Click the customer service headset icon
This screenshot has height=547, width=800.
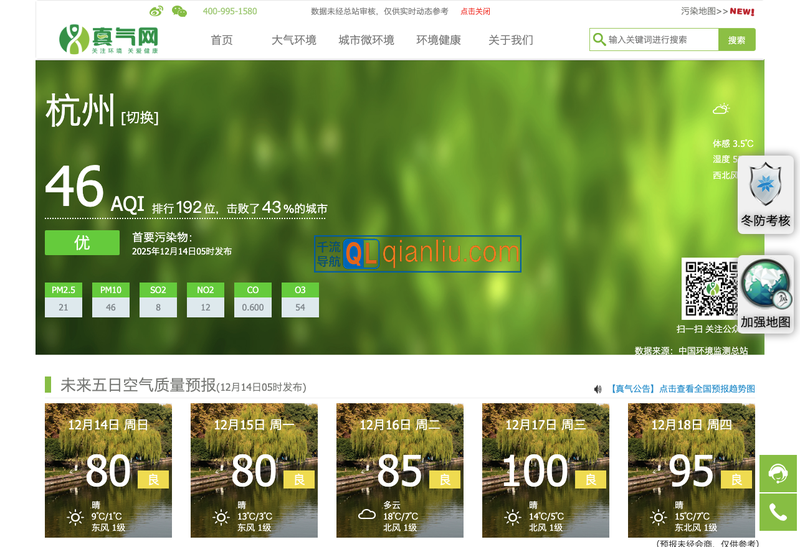(777, 473)
